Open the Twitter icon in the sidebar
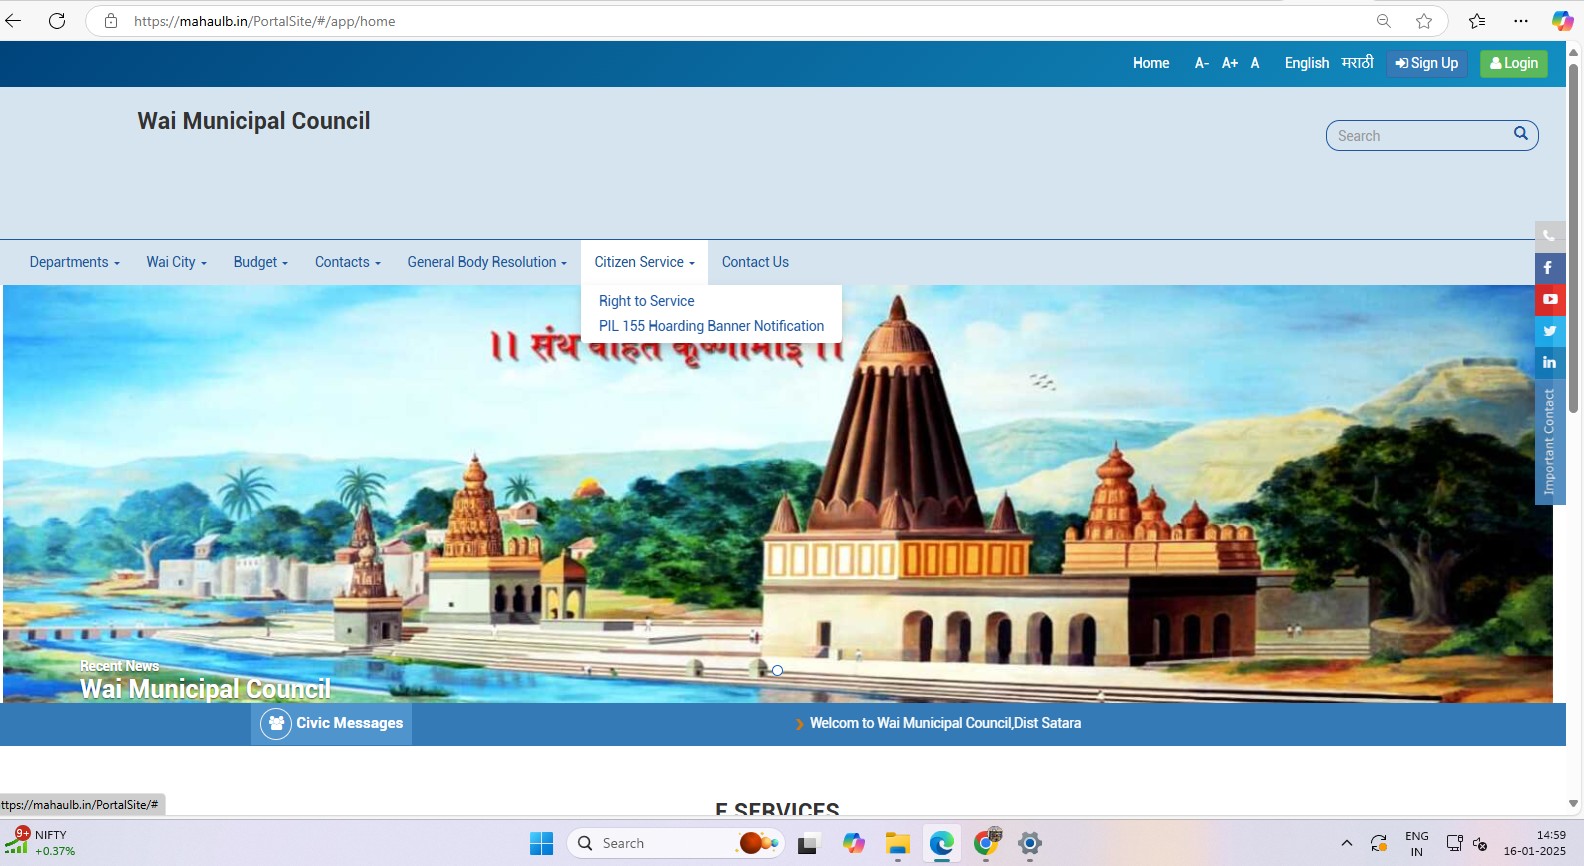The image size is (1584, 866). point(1549,331)
